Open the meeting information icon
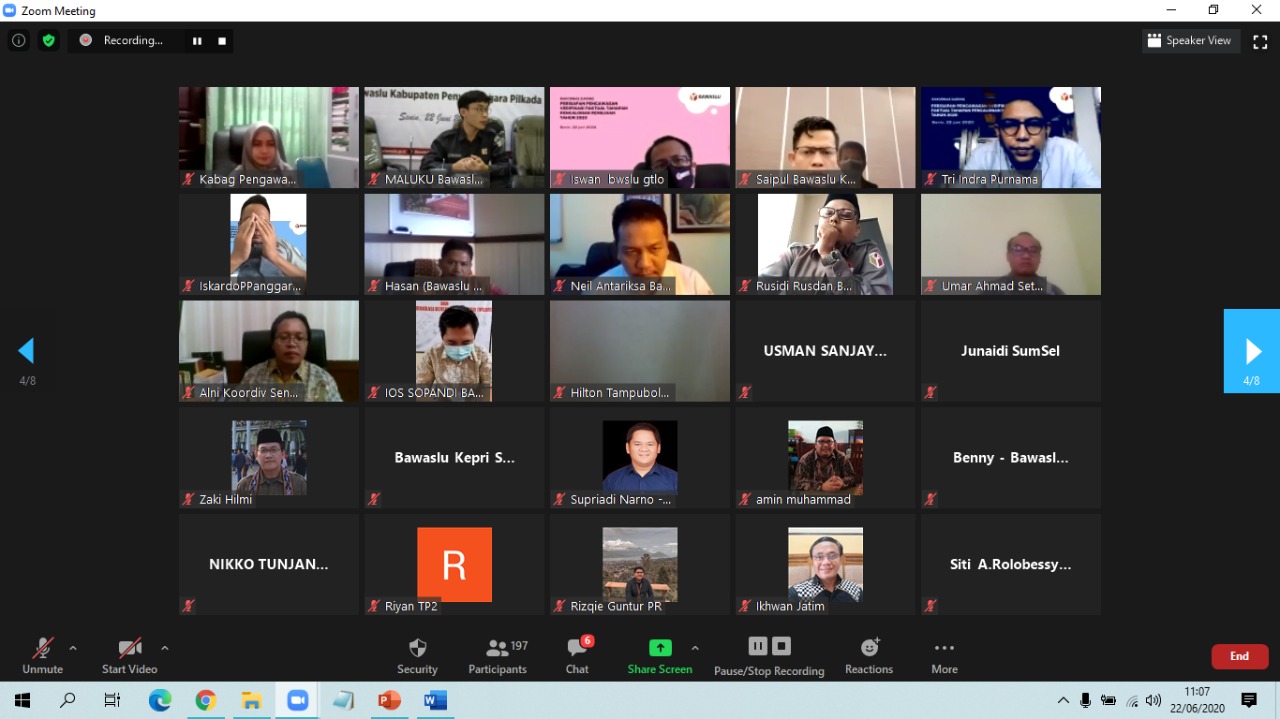This screenshot has height=719, width=1280. (x=18, y=40)
